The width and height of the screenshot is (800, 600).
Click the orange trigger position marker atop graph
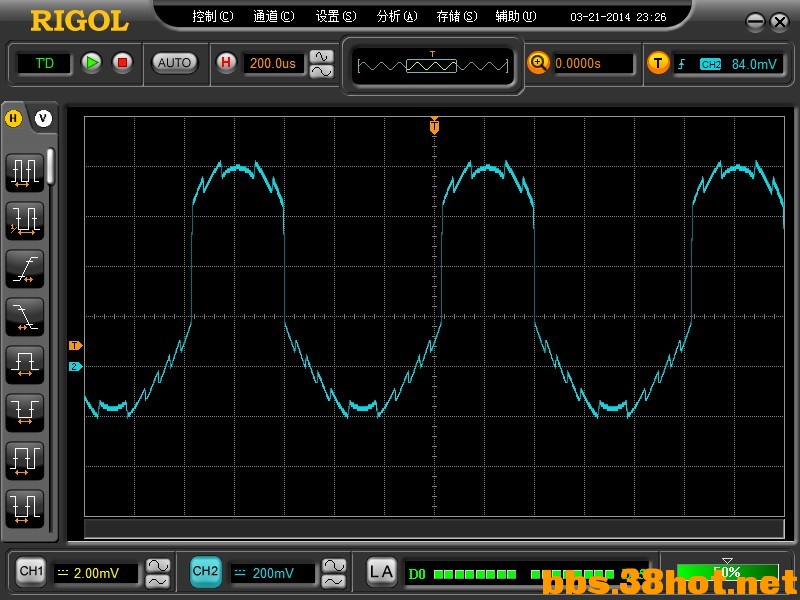pos(434,126)
